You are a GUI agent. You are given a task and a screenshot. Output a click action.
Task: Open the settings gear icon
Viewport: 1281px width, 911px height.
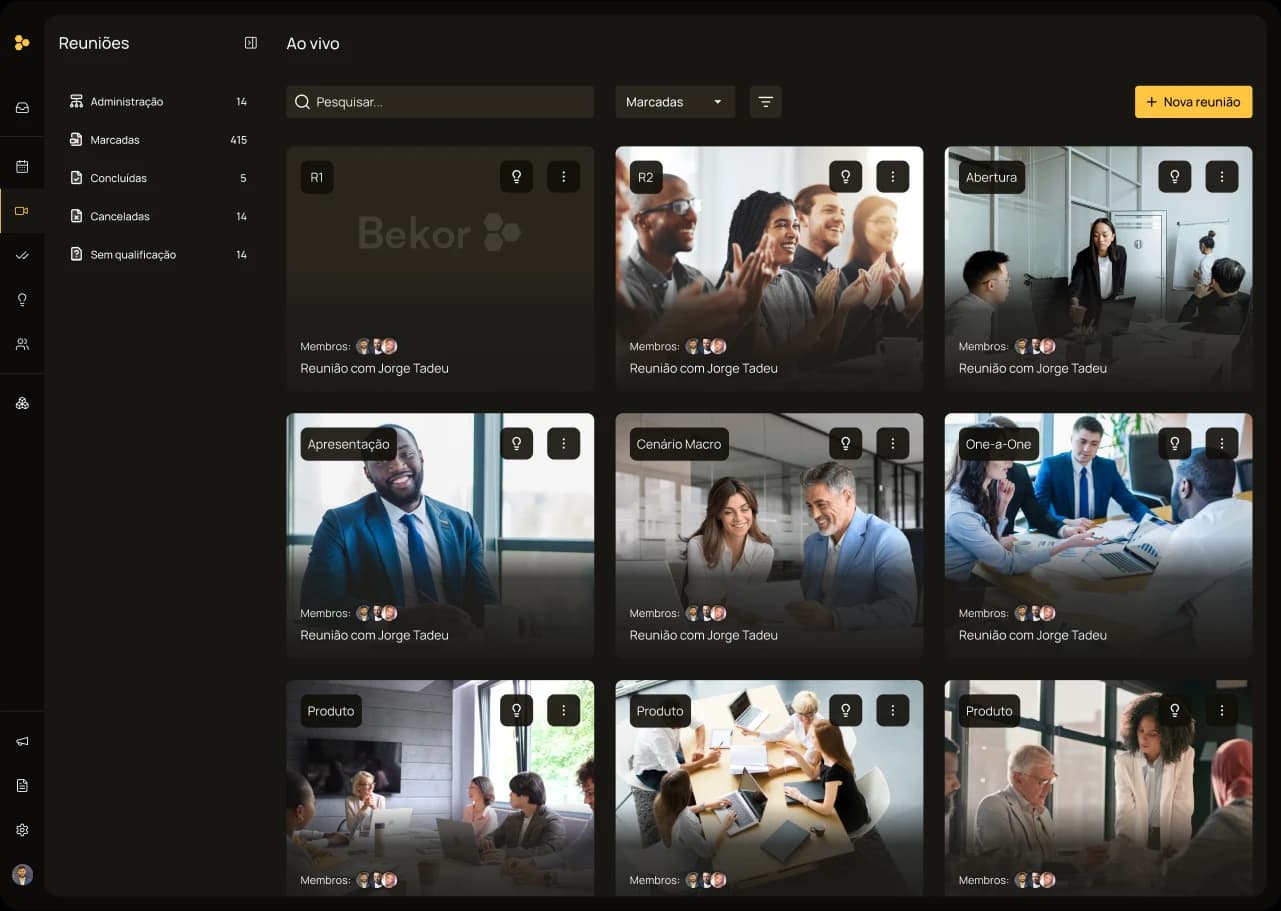point(22,830)
